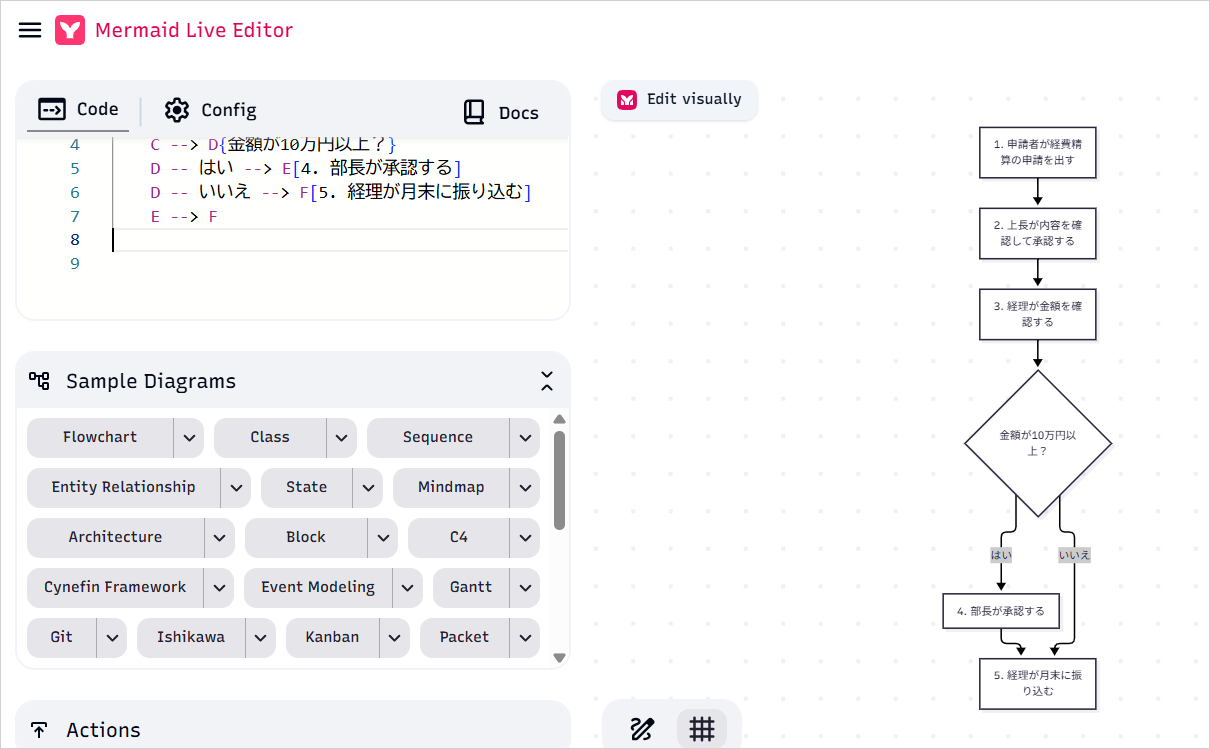Image resolution: width=1210 pixels, height=749 pixels.
Task: Switch to the Code tab
Action: click(78, 110)
